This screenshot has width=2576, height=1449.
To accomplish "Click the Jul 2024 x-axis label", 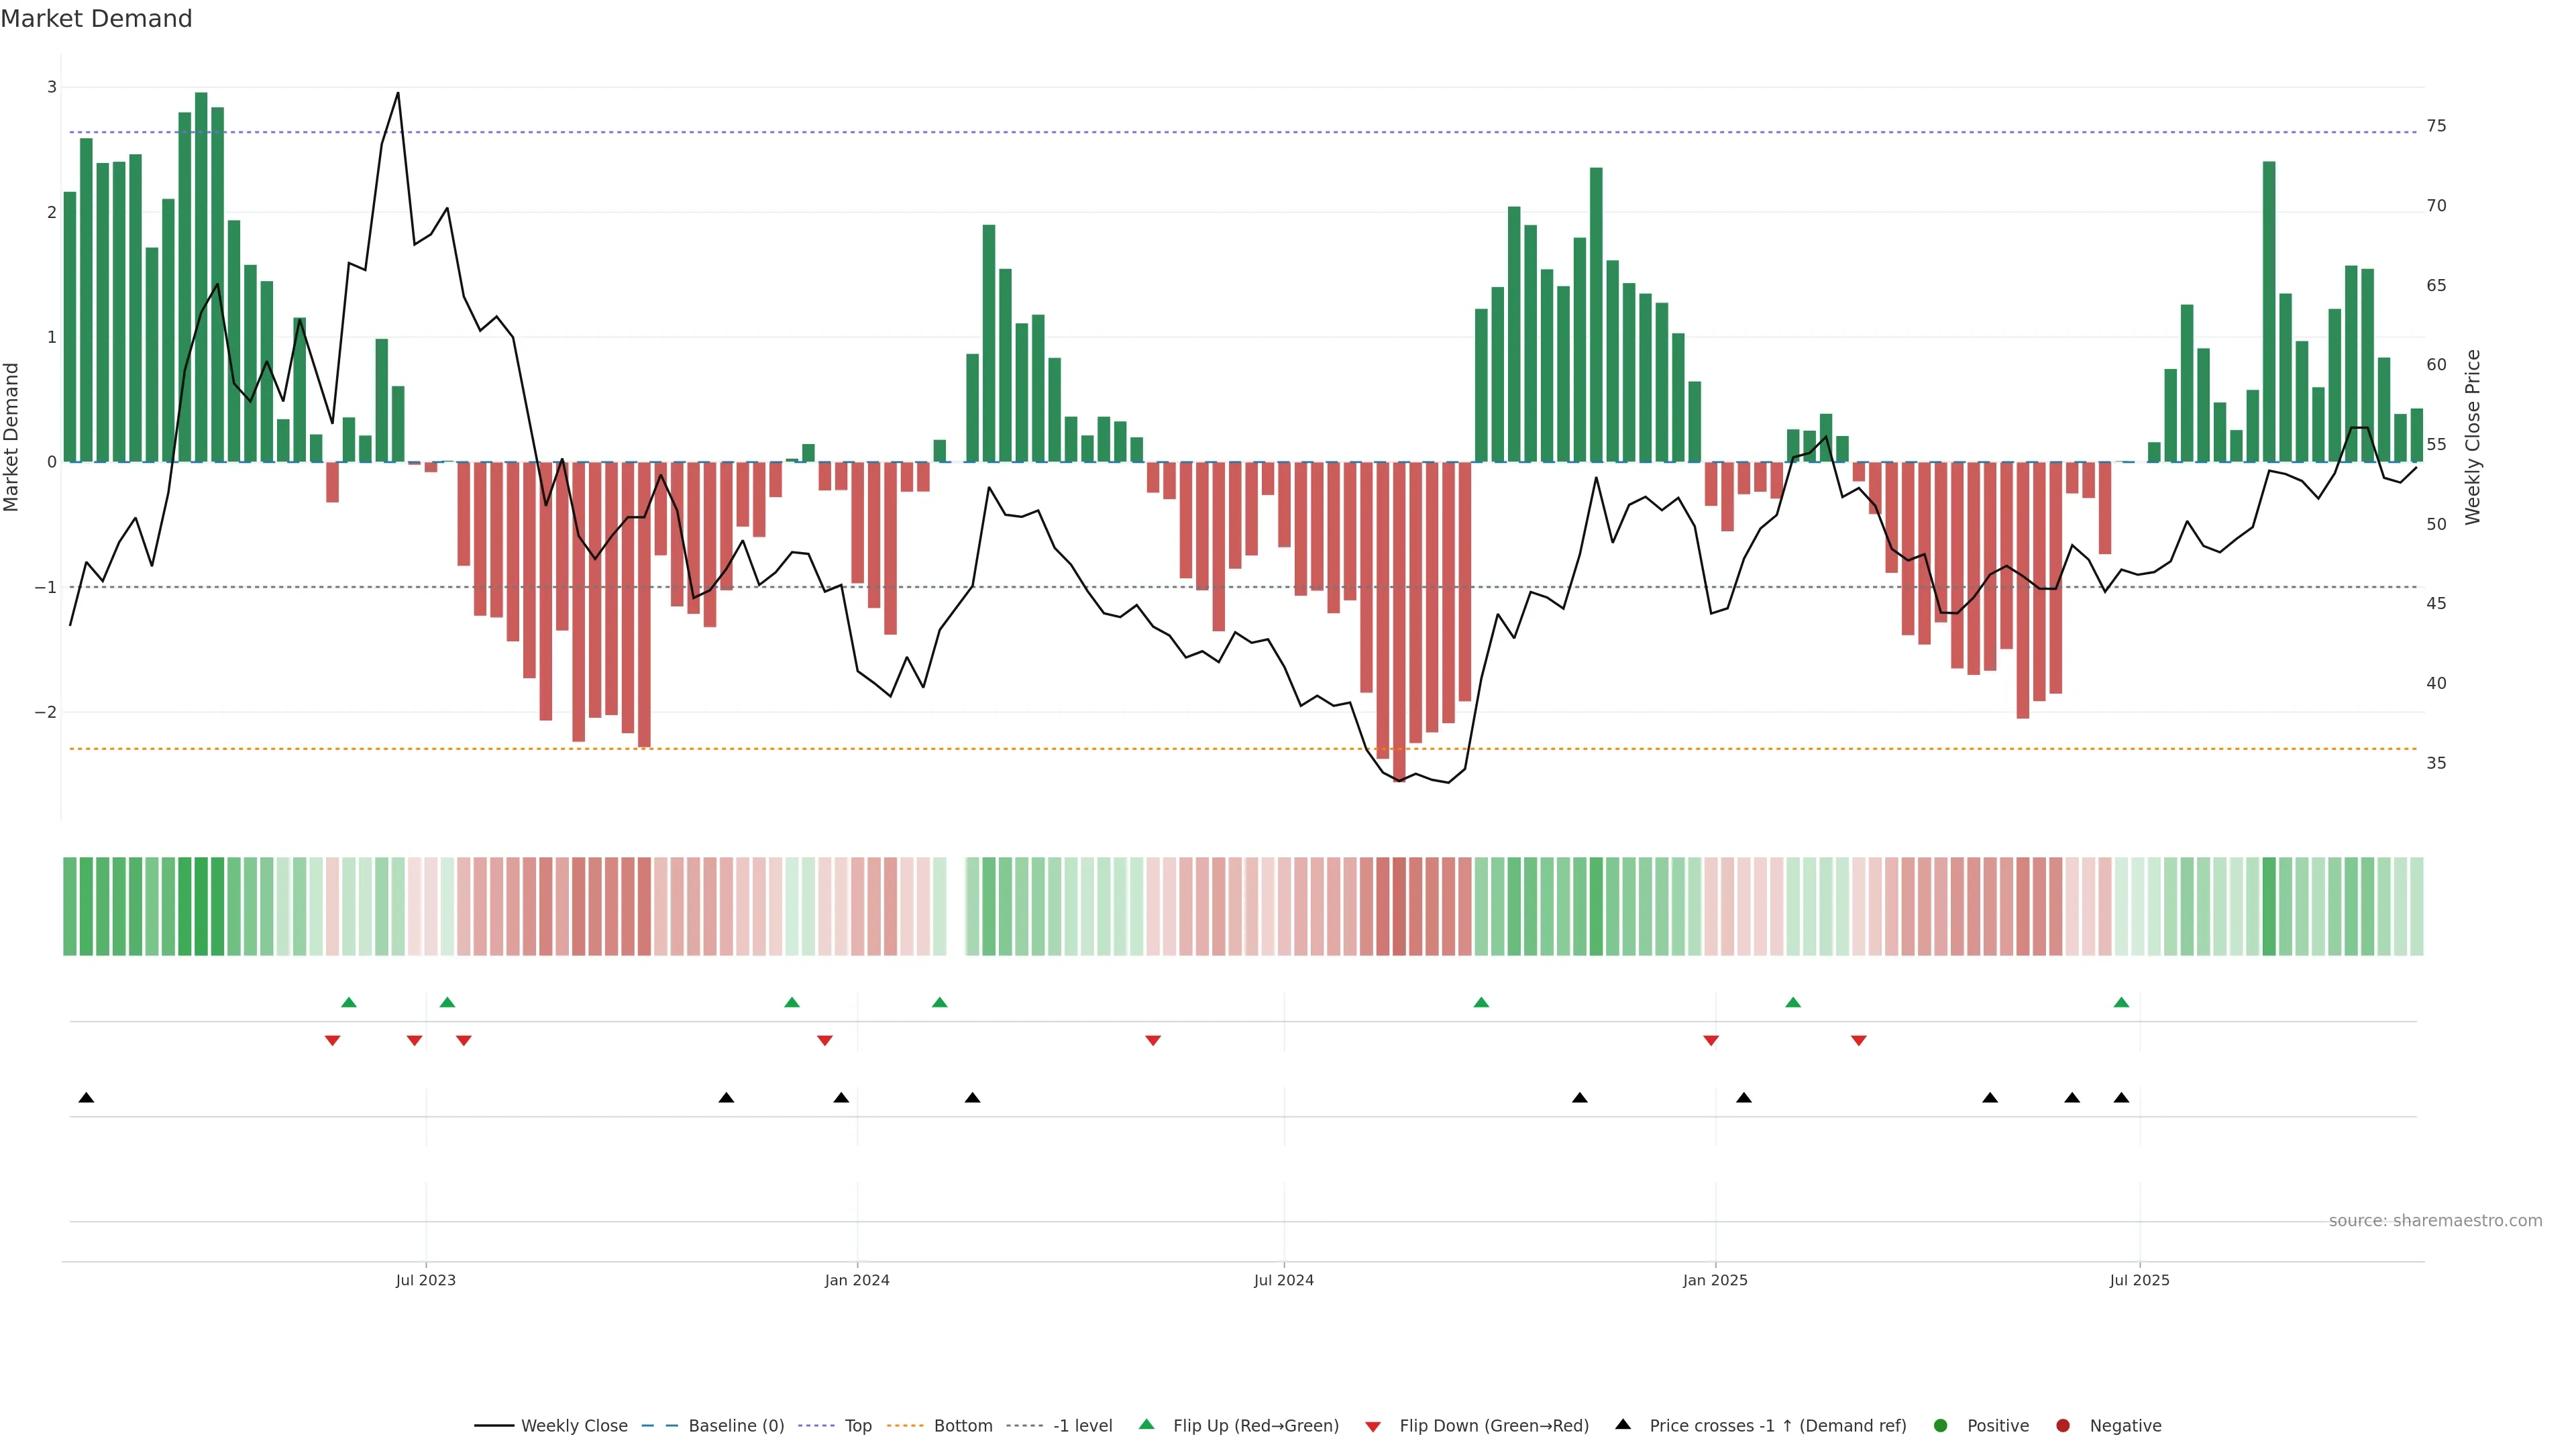I will coord(1284,1280).
